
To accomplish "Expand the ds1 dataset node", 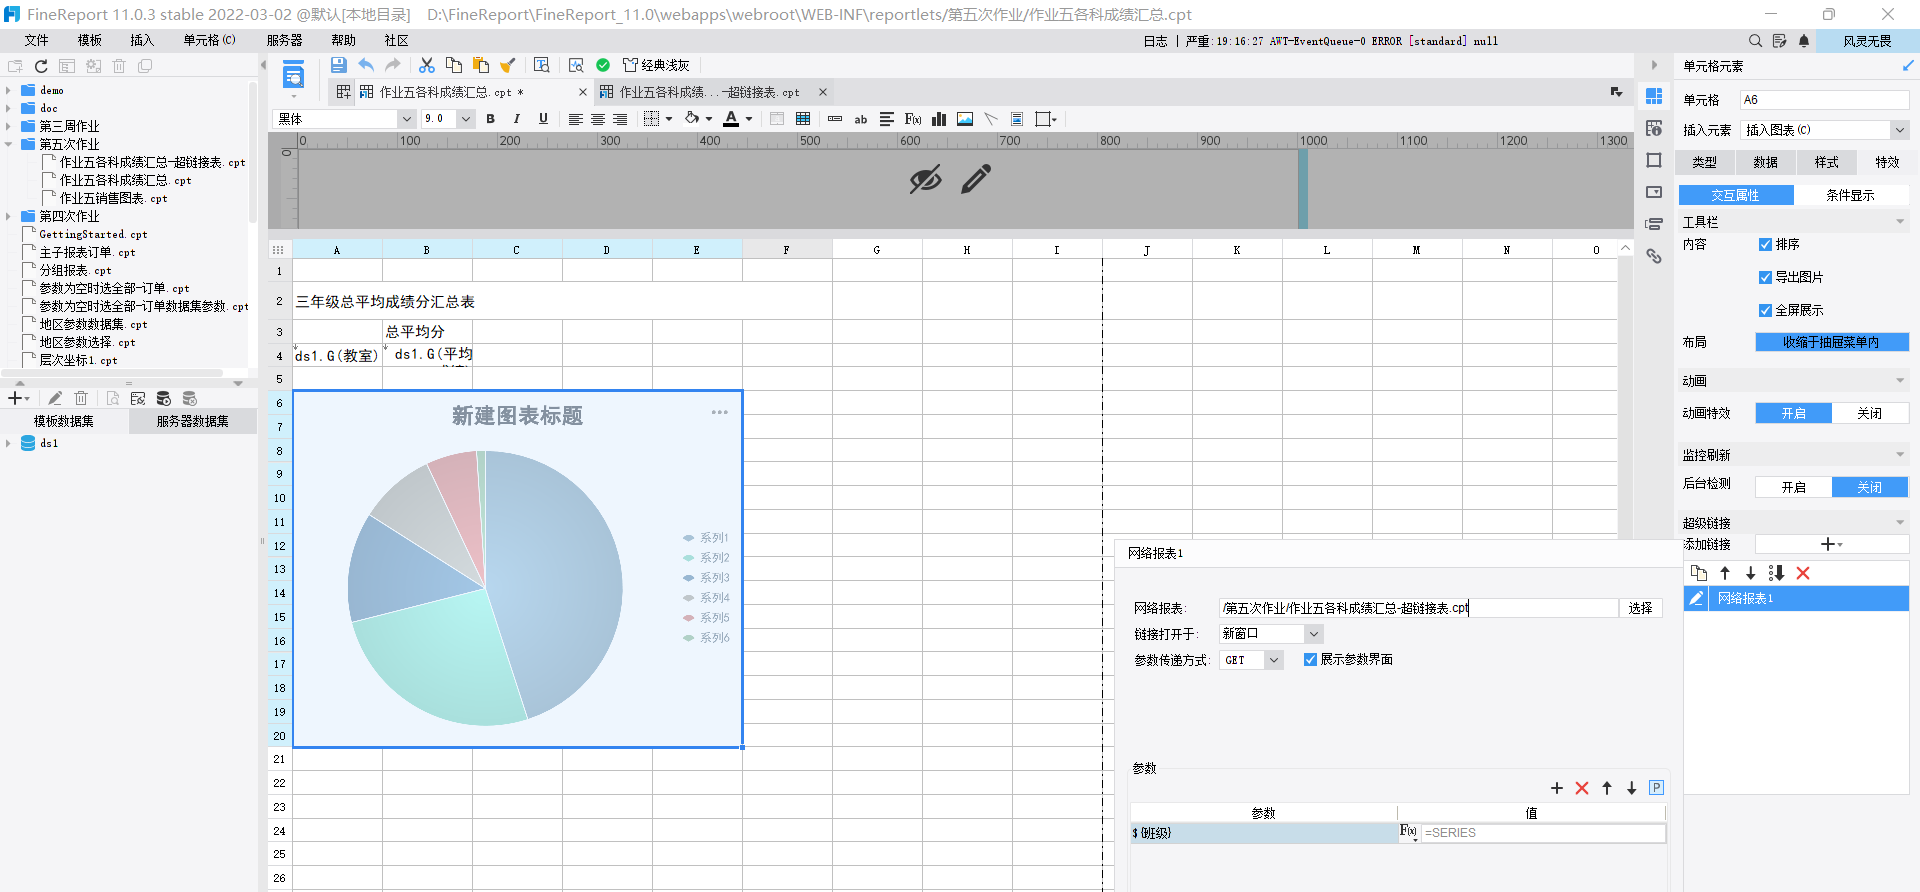I will [x=9, y=443].
